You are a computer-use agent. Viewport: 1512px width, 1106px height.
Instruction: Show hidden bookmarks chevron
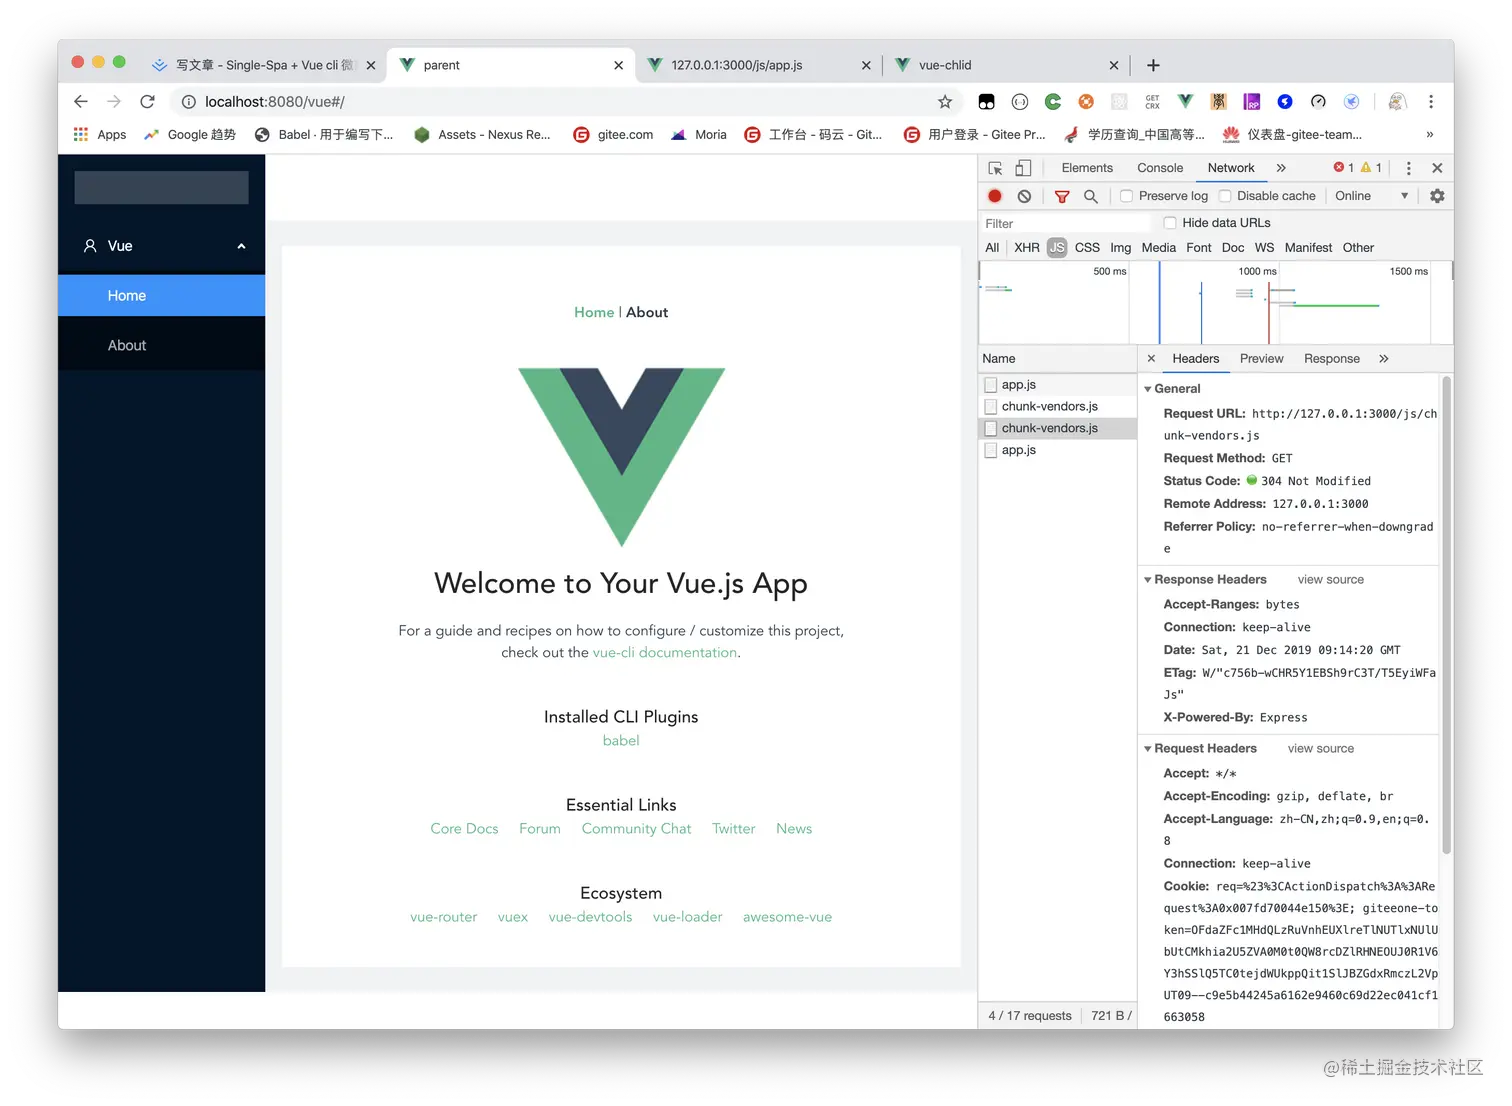[1430, 134]
